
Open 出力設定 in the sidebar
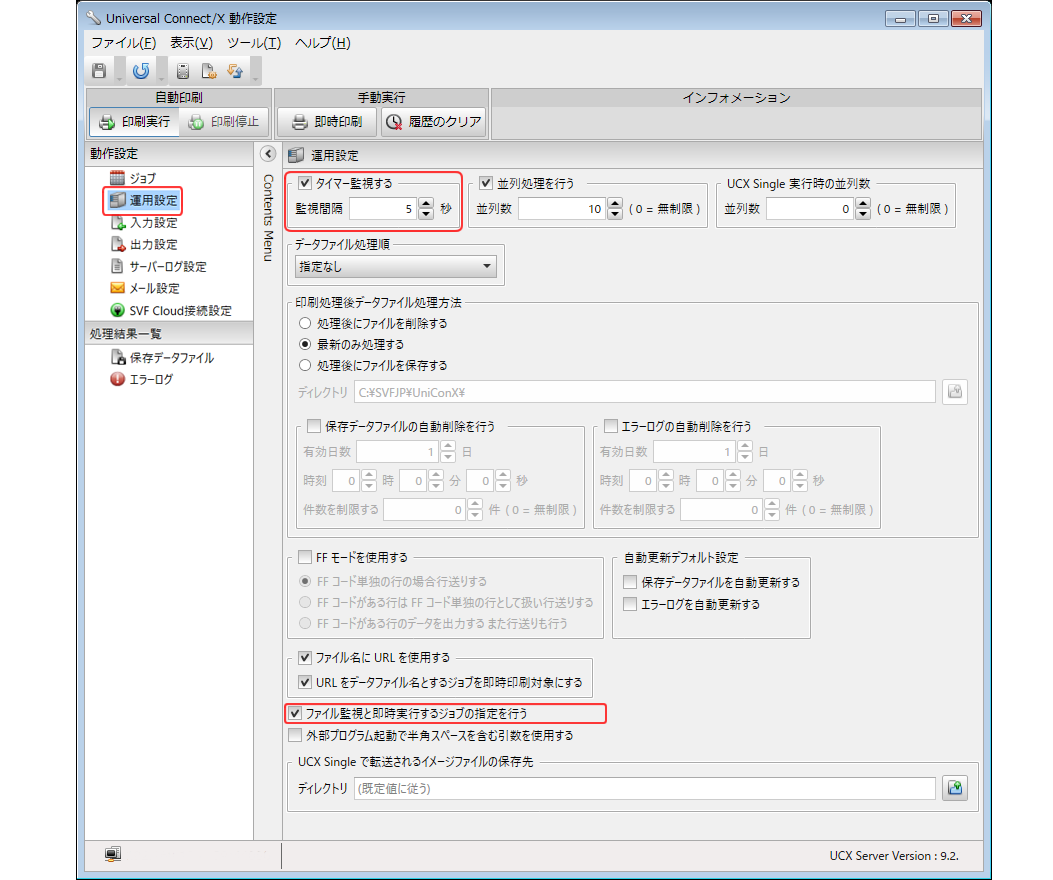[x=144, y=245]
